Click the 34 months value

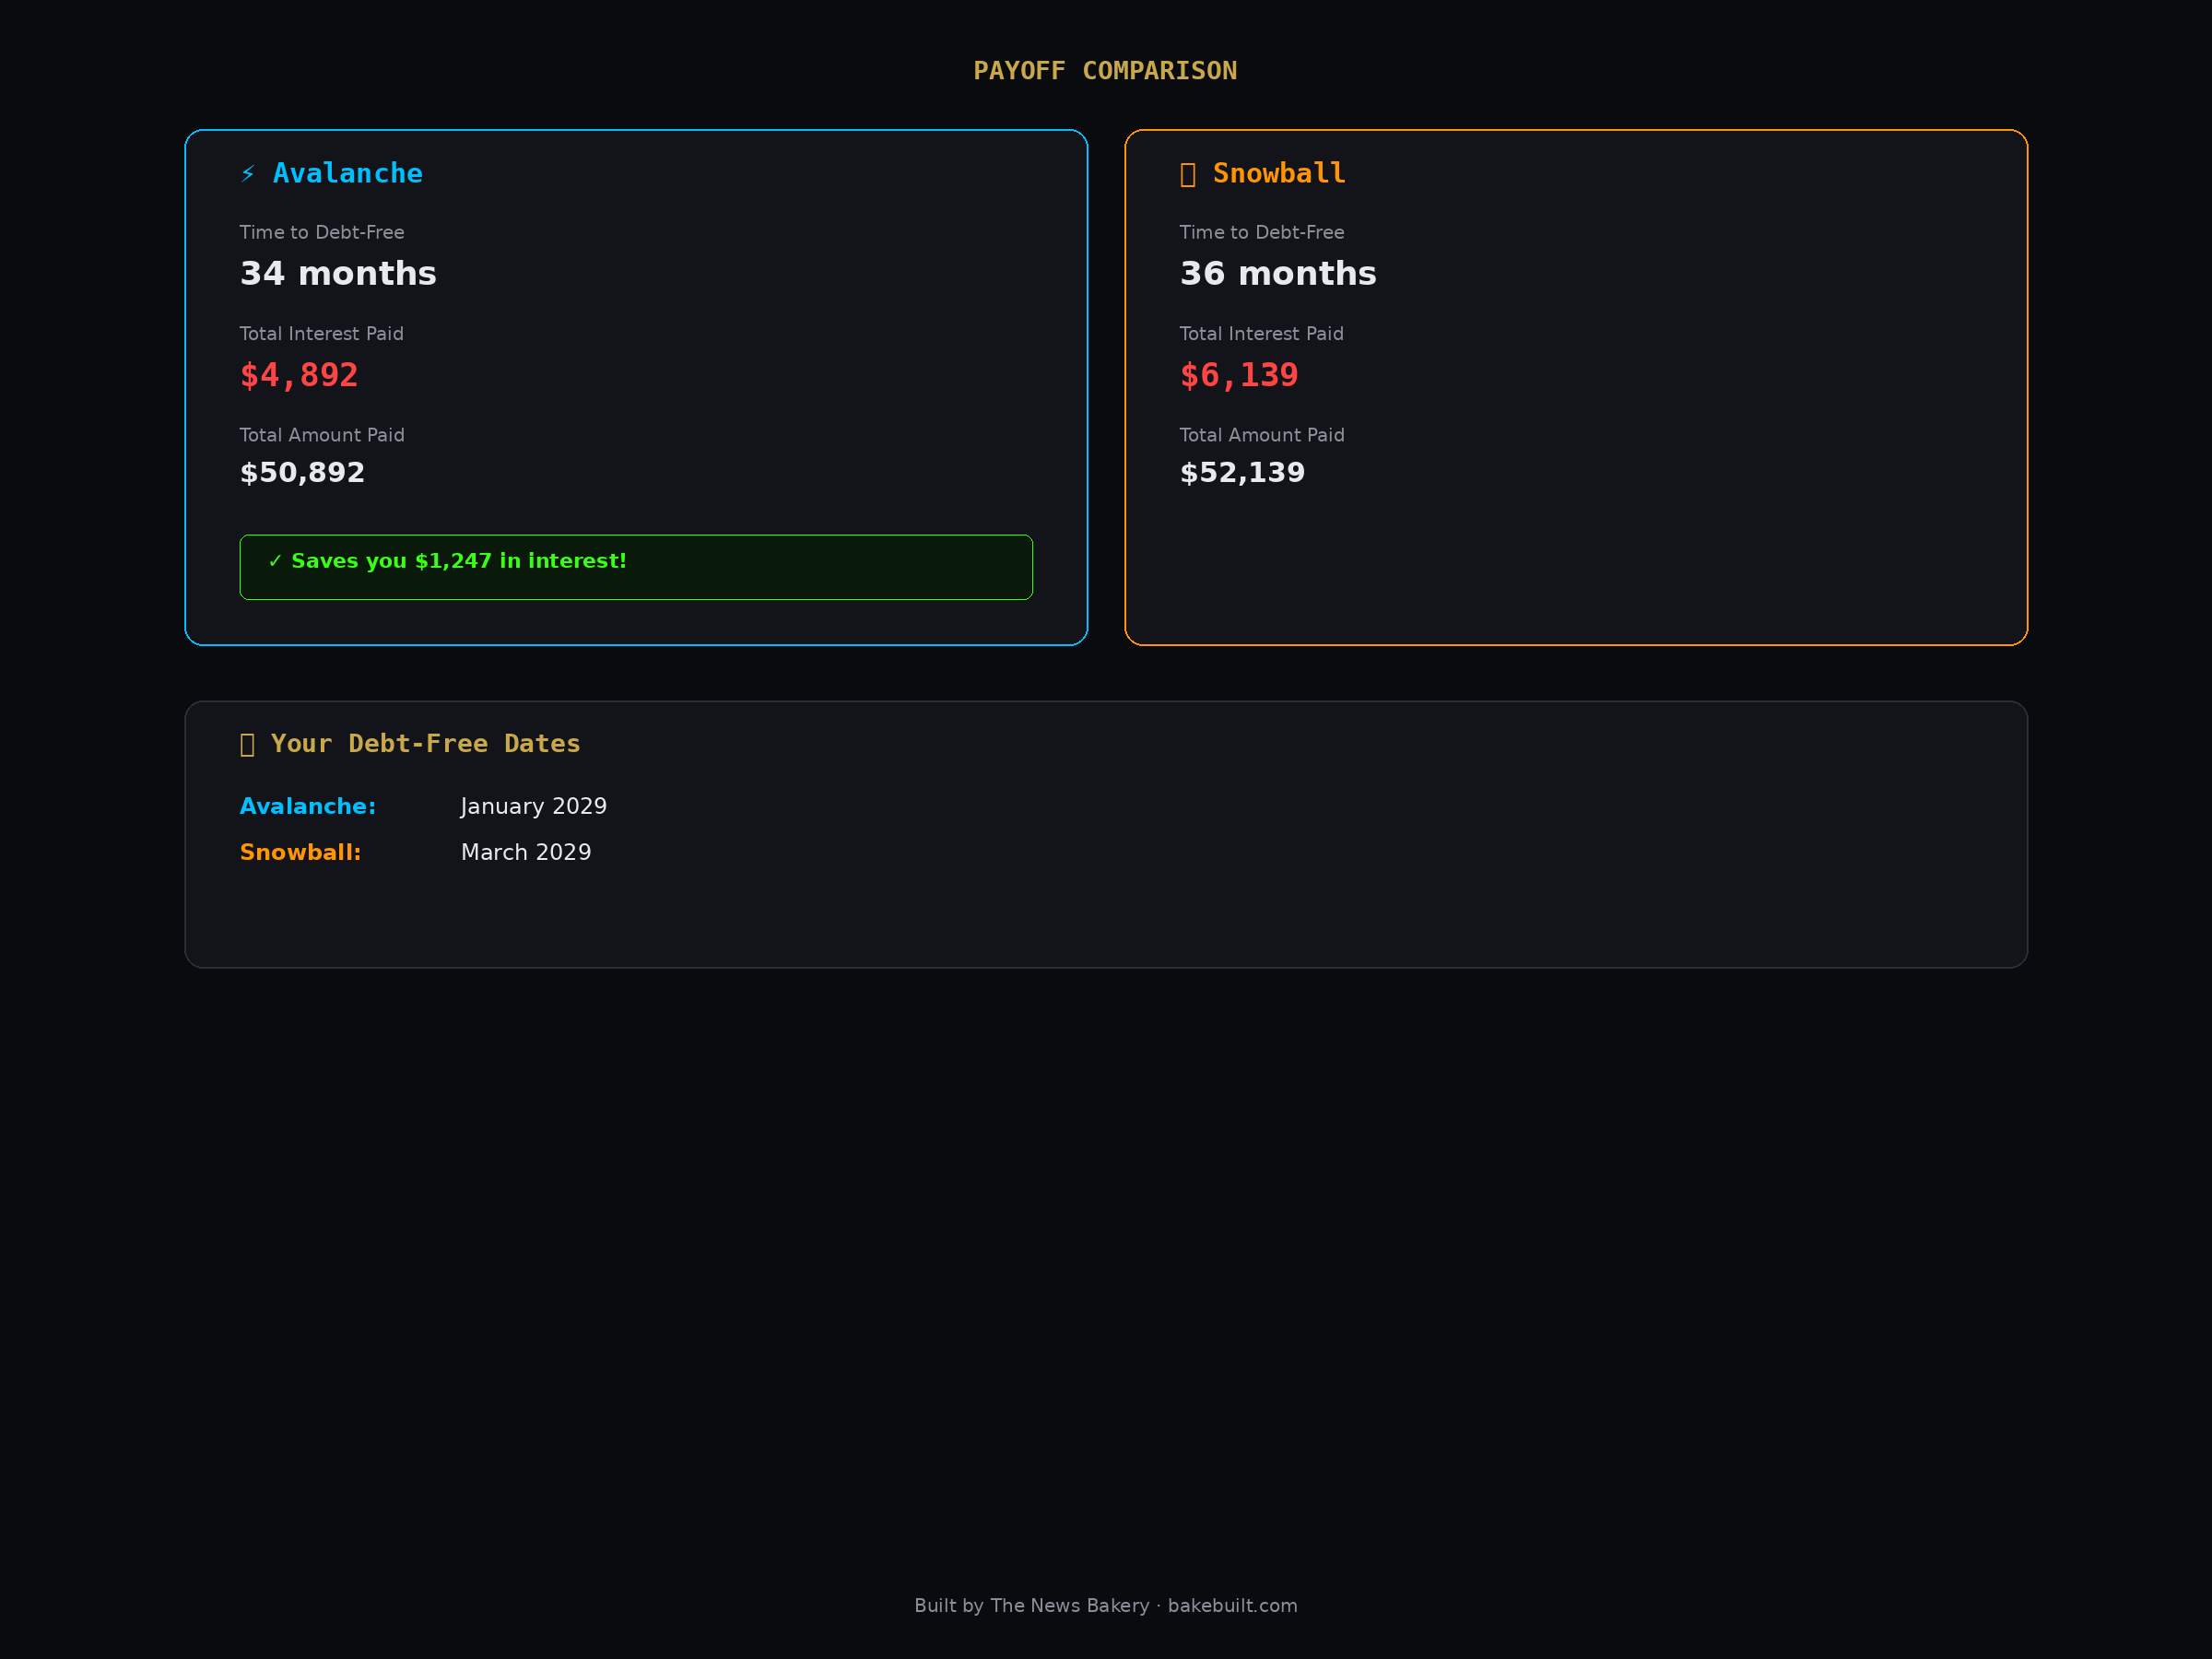[338, 273]
